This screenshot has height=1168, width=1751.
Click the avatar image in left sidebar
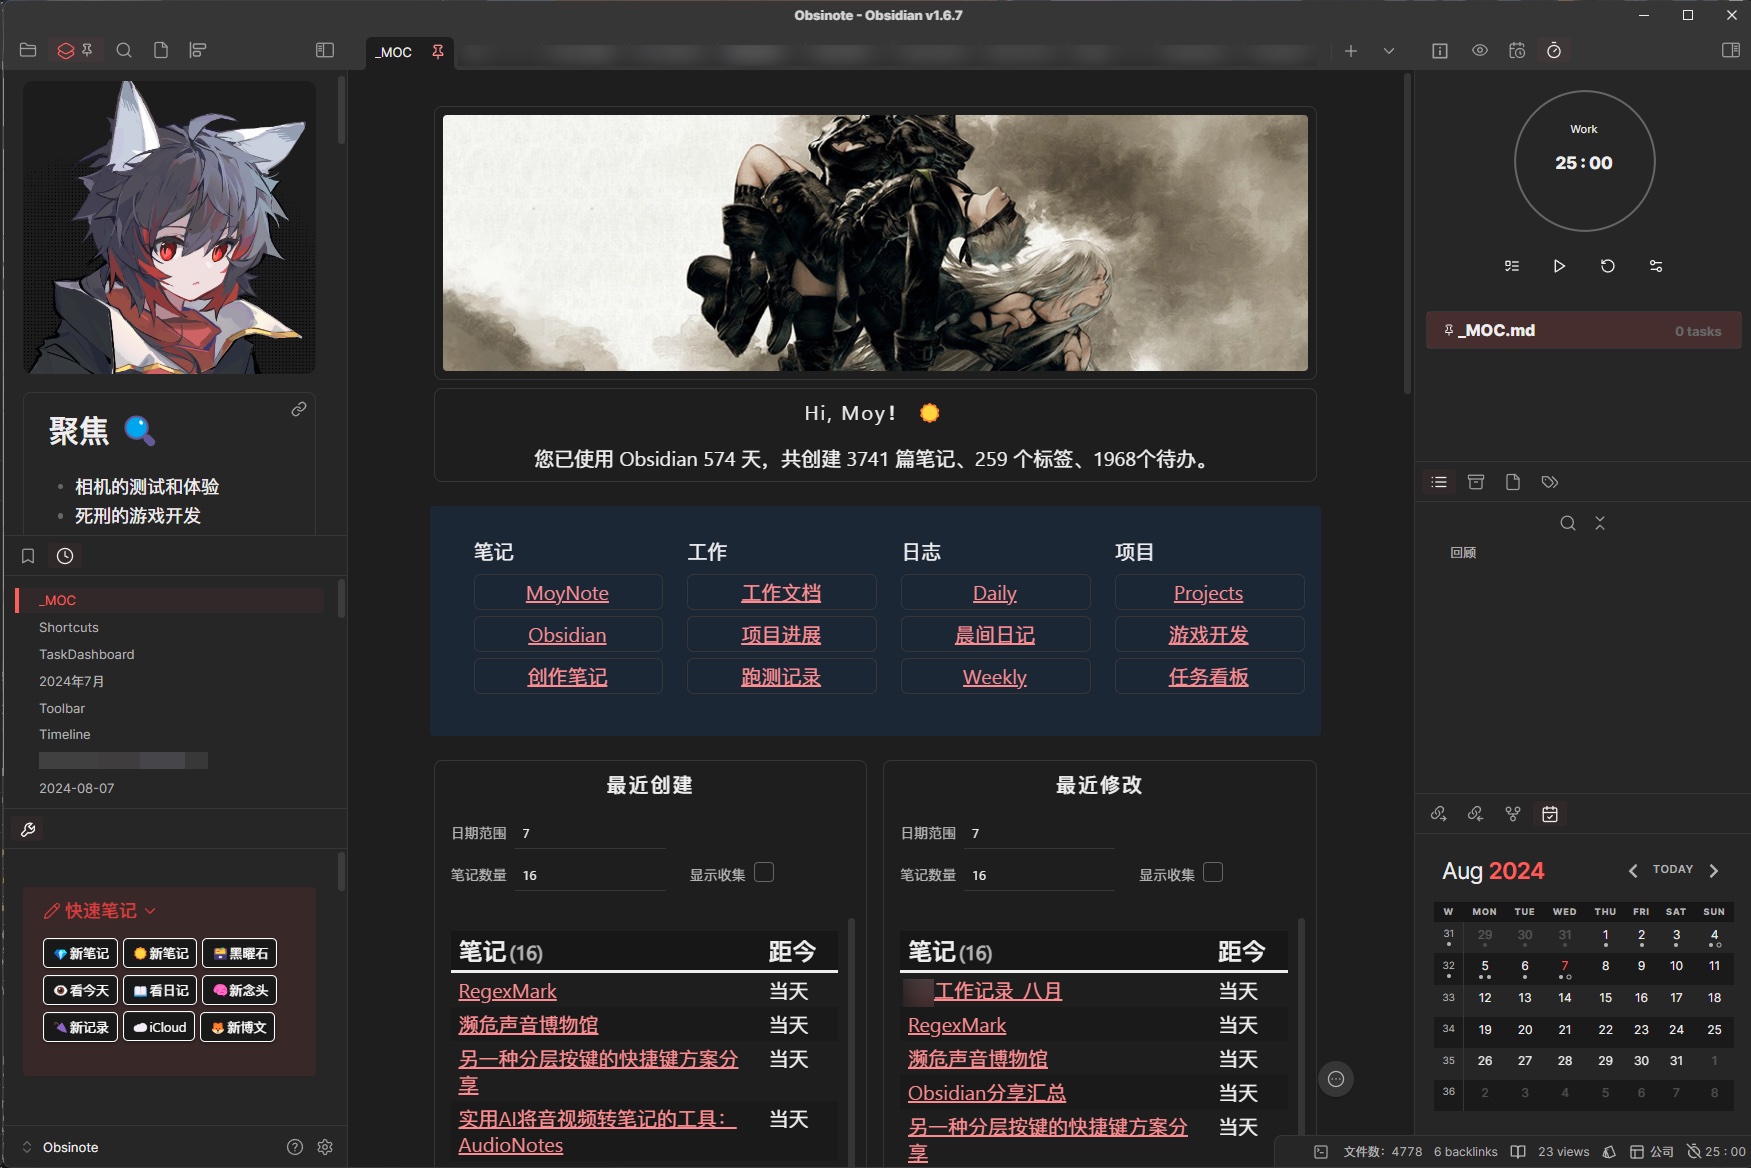point(169,228)
